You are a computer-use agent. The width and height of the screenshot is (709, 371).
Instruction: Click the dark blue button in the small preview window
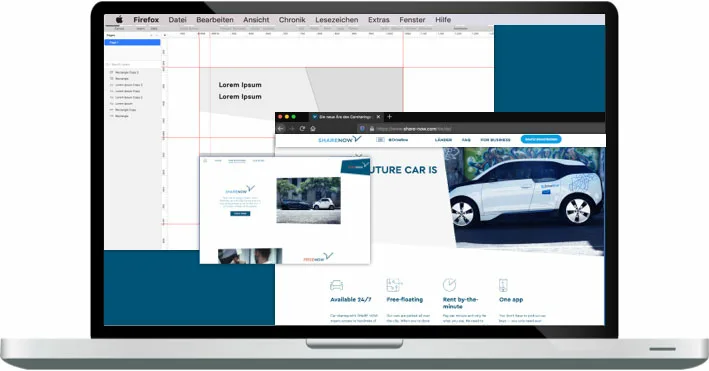(x=240, y=214)
